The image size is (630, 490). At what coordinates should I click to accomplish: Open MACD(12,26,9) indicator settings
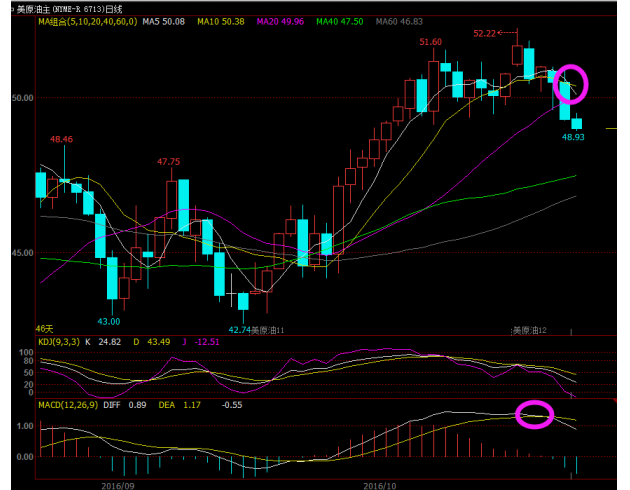click(x=68, y=405)
